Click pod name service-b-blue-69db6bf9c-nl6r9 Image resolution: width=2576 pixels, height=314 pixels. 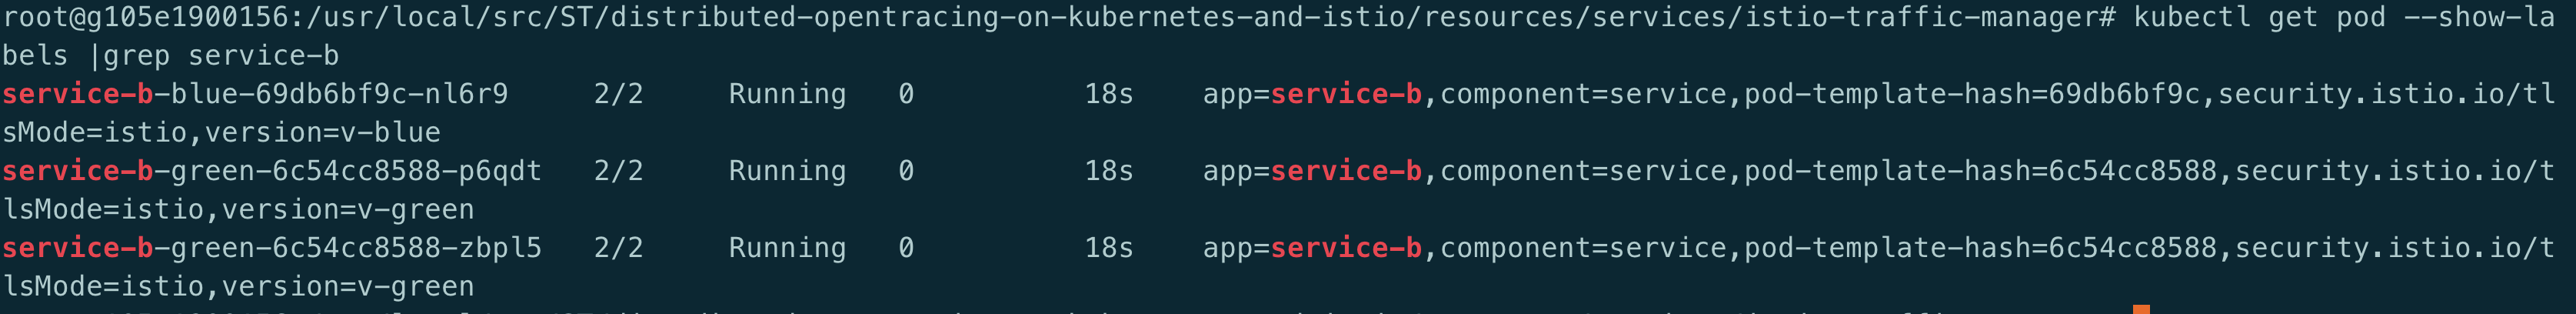point(255,94)
